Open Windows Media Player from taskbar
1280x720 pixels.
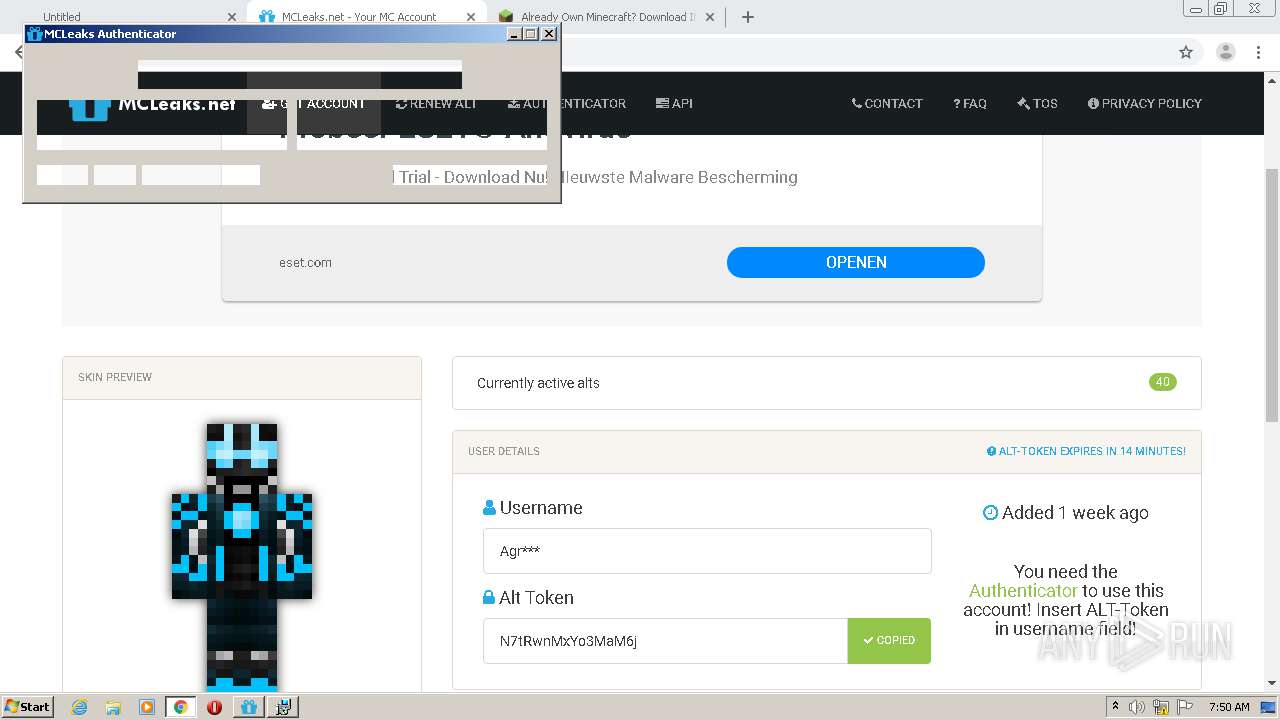click(147, 707)
